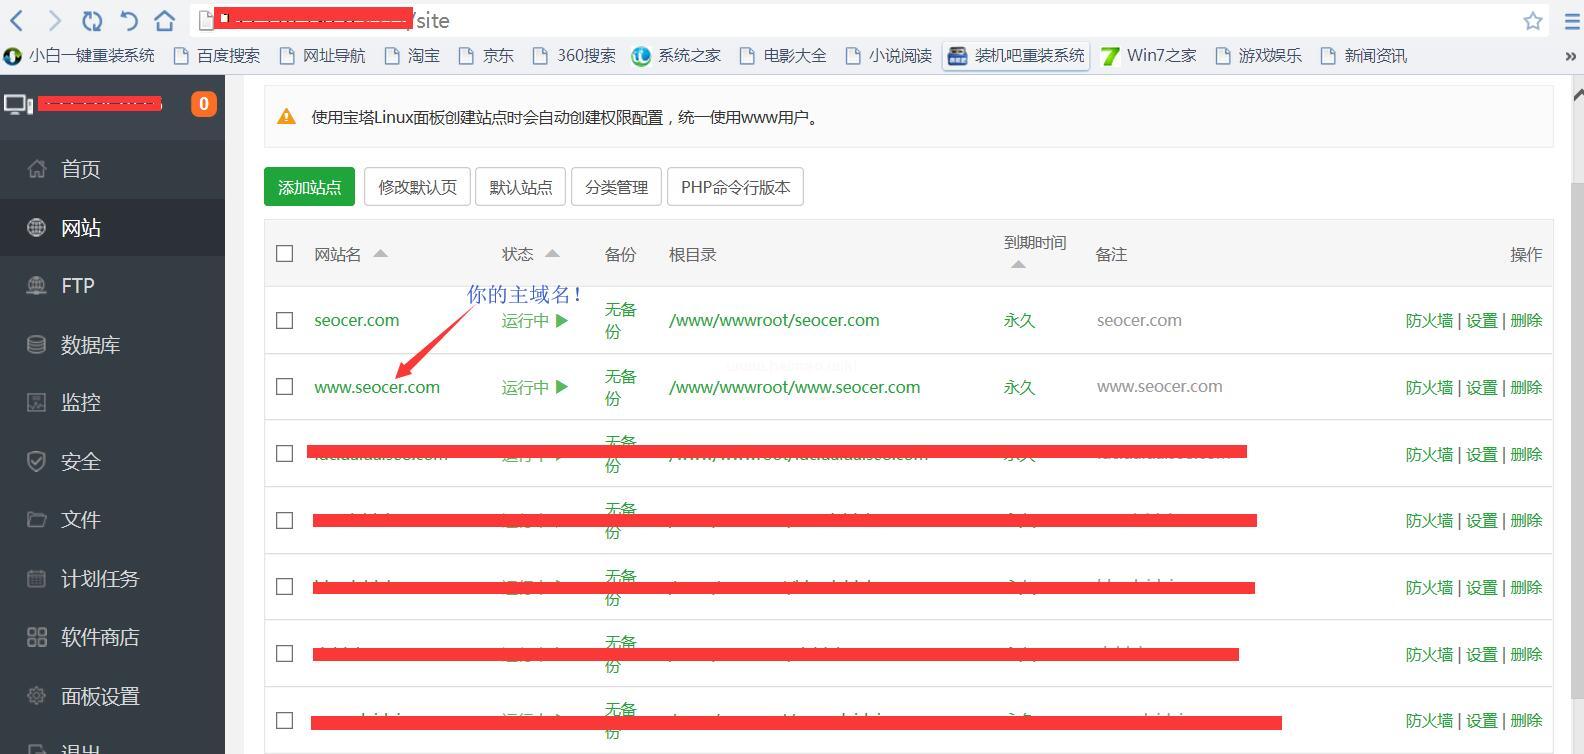The image size is (1584, 754).
Task: Open the 数据库 database sidebar item
Action: click(90, 345)
